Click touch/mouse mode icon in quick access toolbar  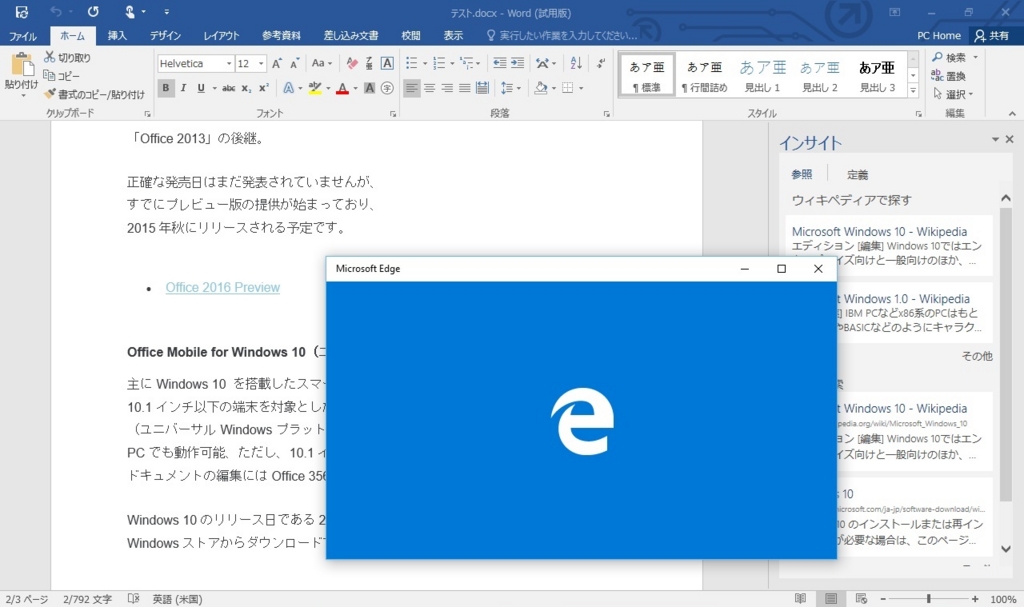[129, 12]
